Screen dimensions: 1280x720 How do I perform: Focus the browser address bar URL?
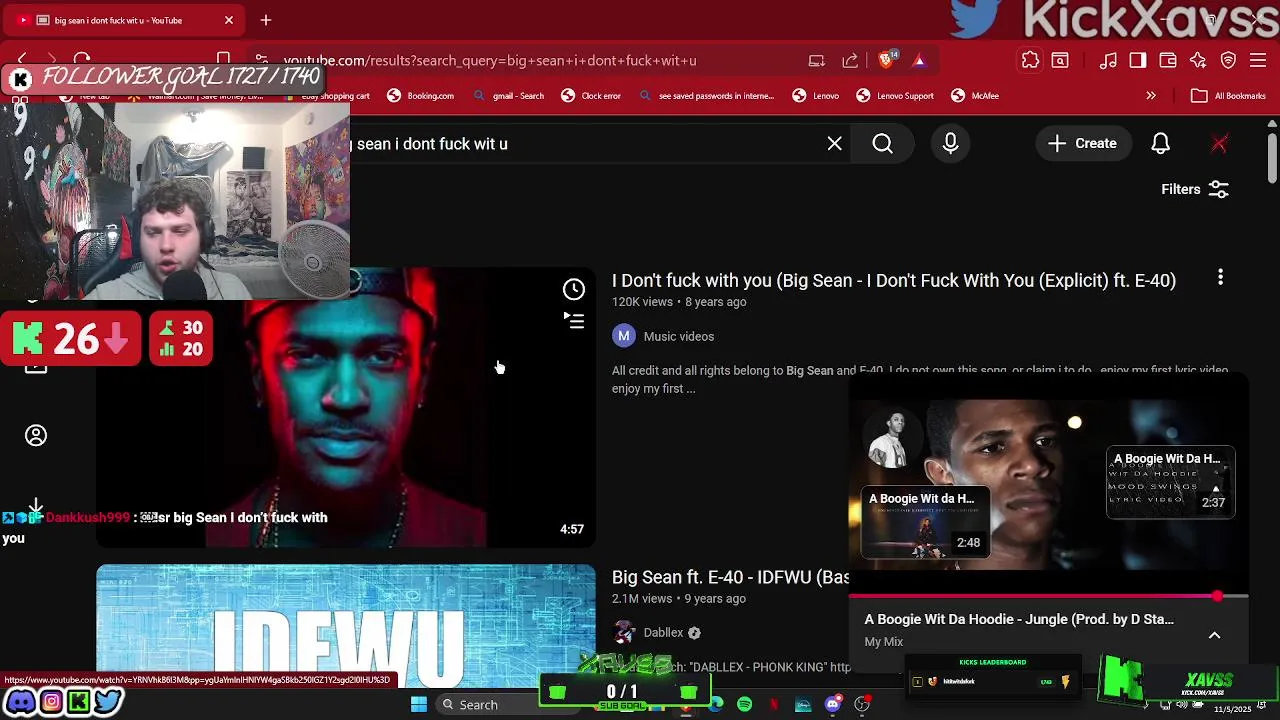point(490,60)
